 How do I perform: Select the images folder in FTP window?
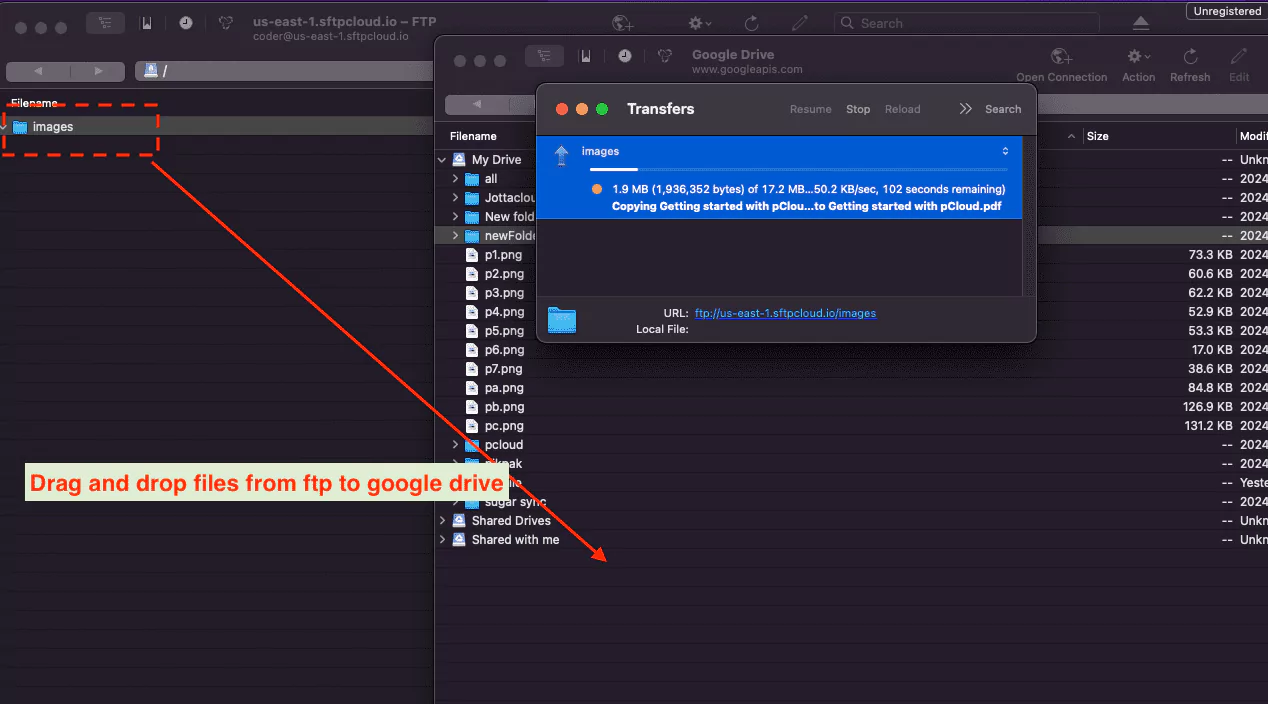coord(52,127)
